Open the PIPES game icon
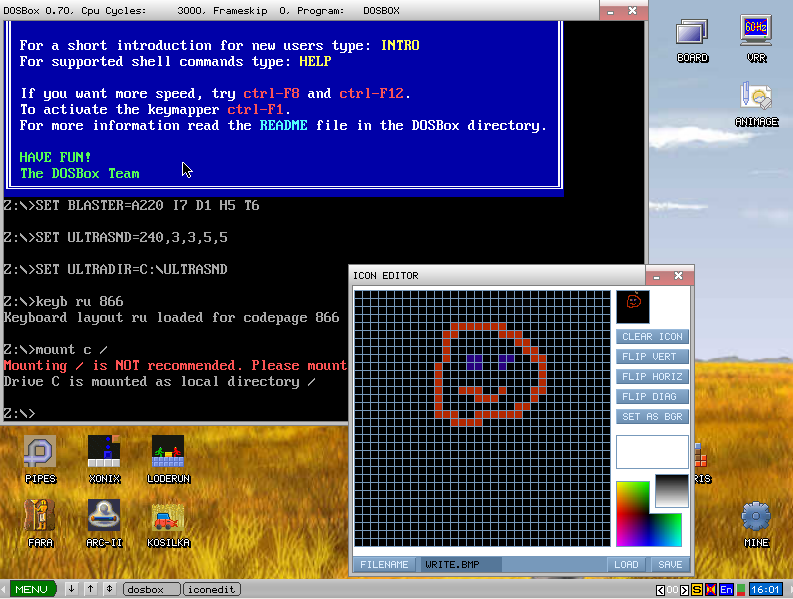The width and height of the screenshot is (793, 599). [40, 459]
